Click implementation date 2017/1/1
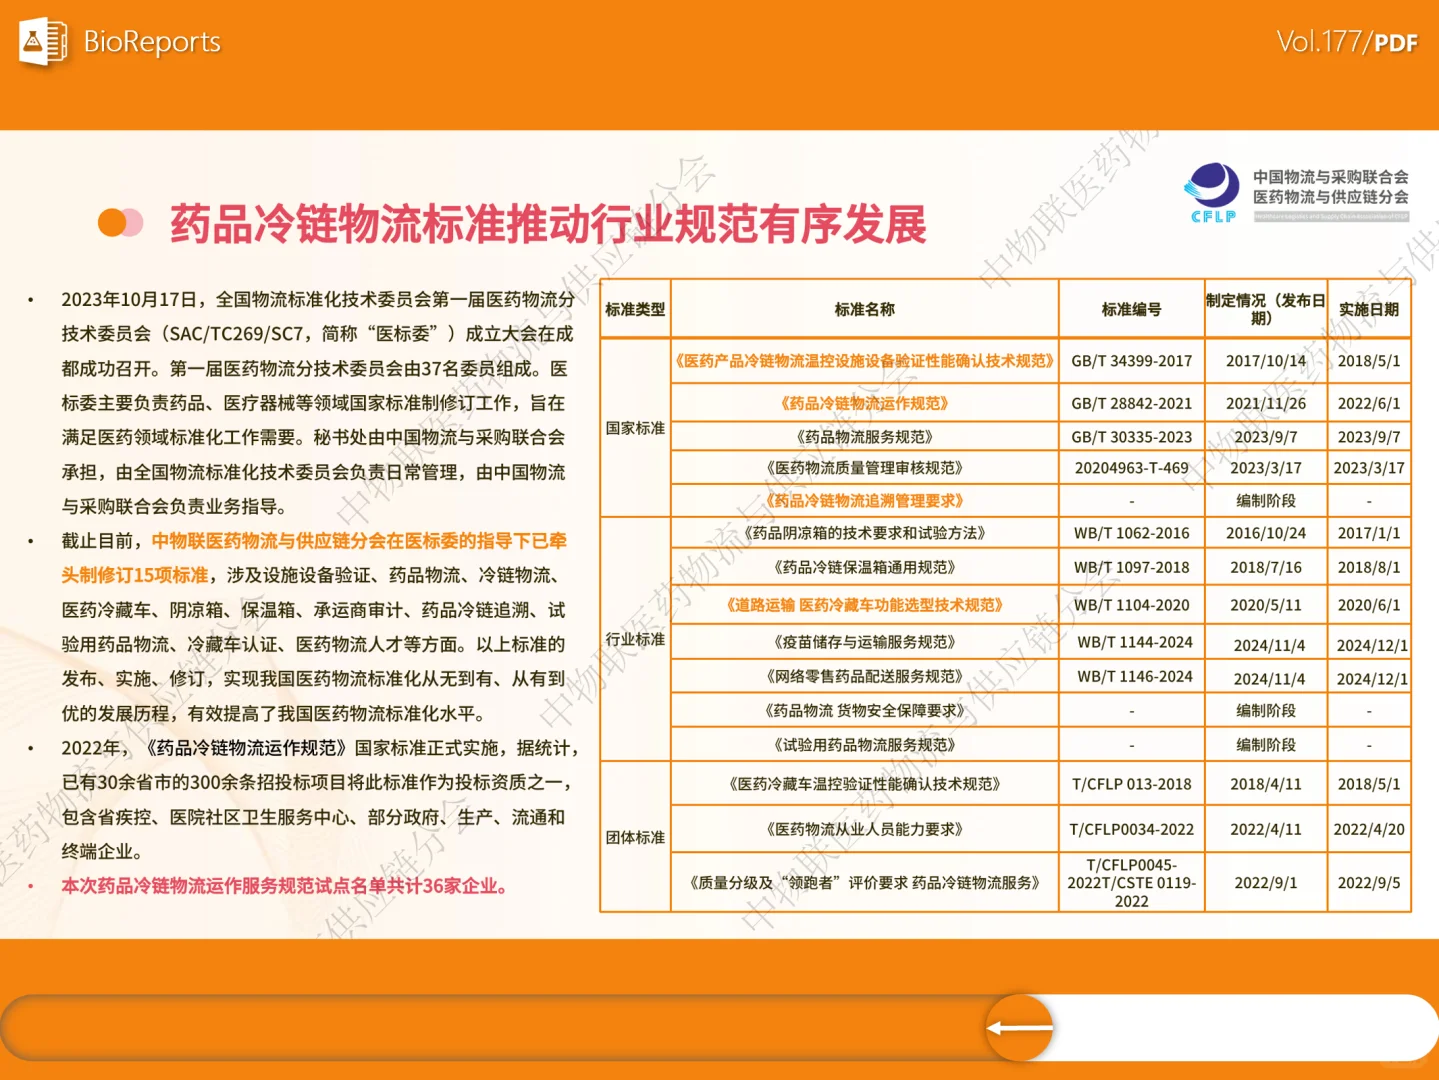The image size is (1439, 1080). 1369,534
